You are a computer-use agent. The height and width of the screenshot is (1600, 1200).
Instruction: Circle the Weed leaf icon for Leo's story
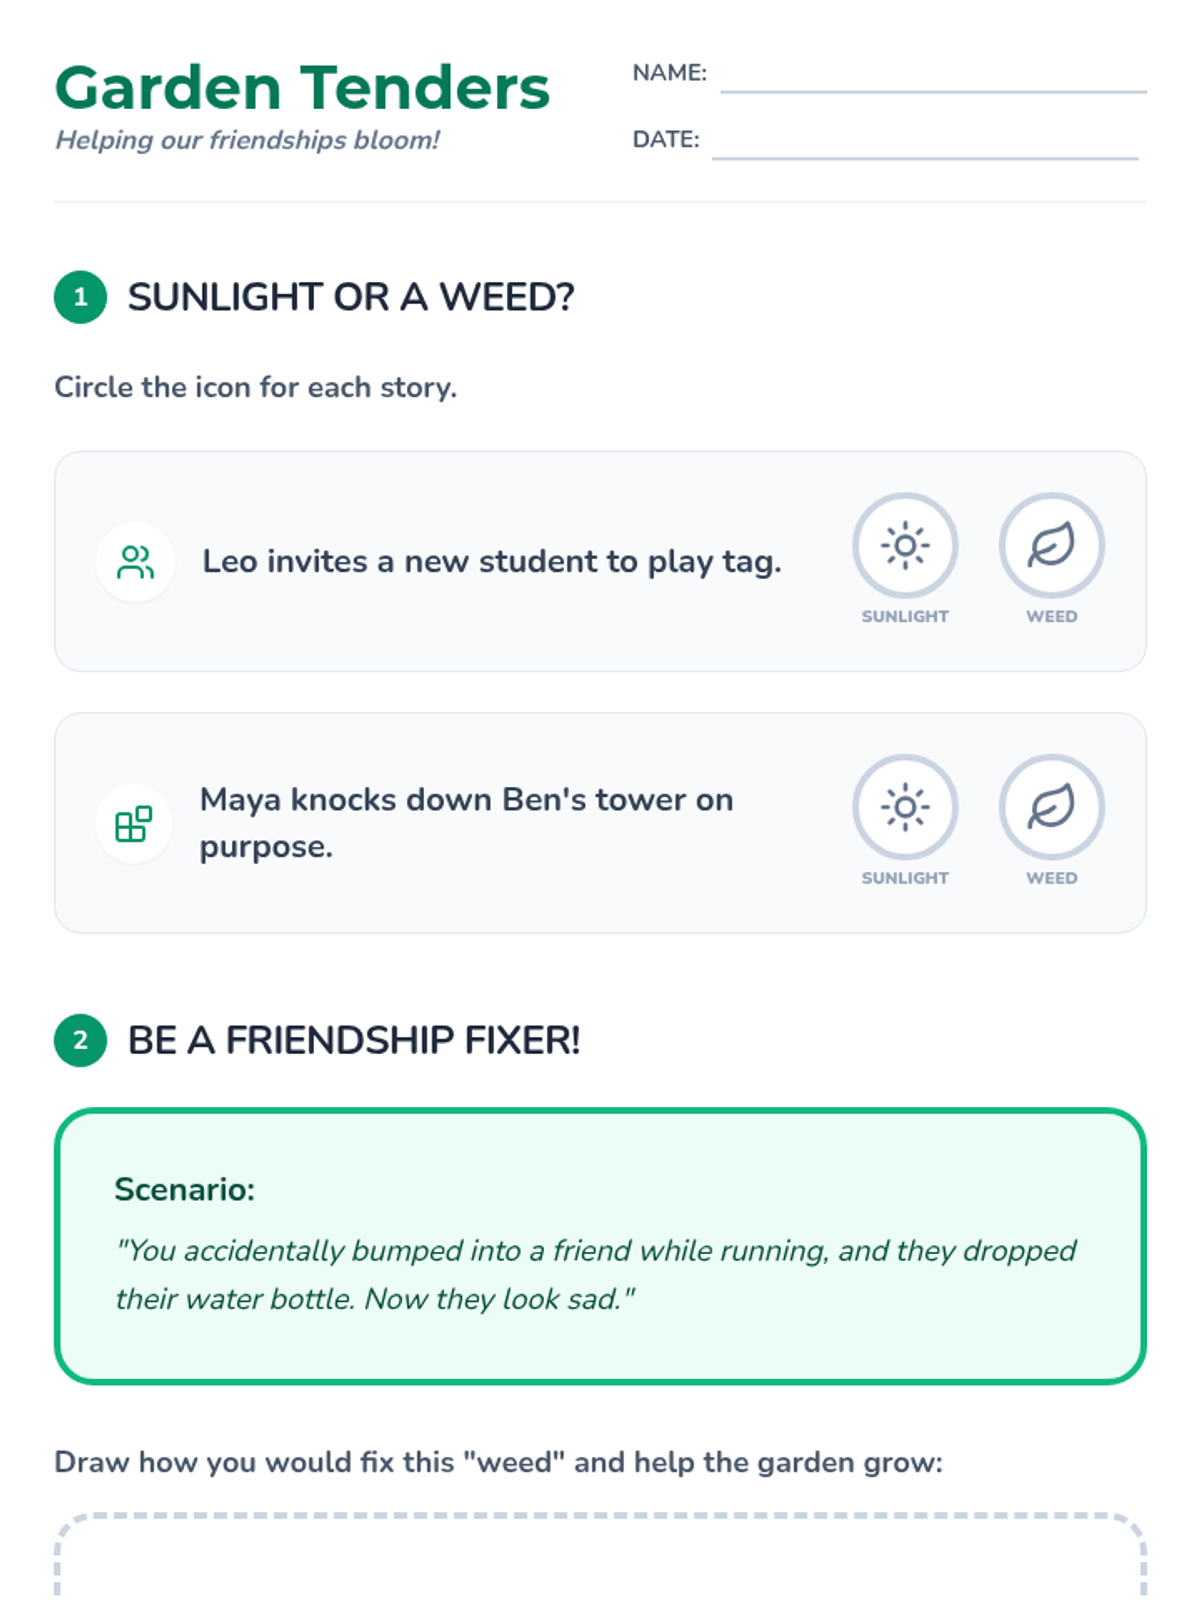click(x=1051, y=546)
